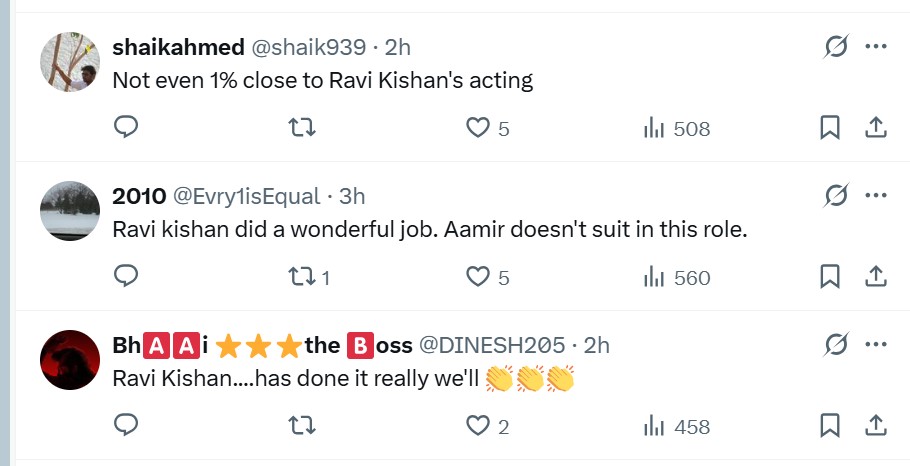Click shaikahmed's profile avatar
910x466 pixels.
point(70,62)
